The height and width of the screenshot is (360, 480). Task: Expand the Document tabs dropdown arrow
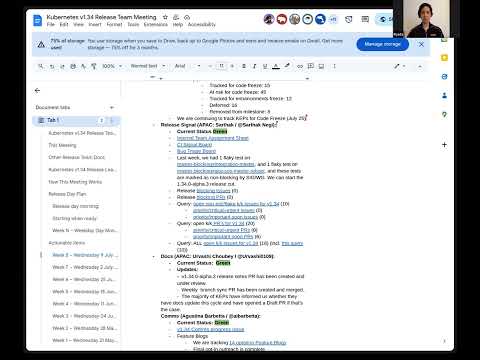click(x=112, y=107)
